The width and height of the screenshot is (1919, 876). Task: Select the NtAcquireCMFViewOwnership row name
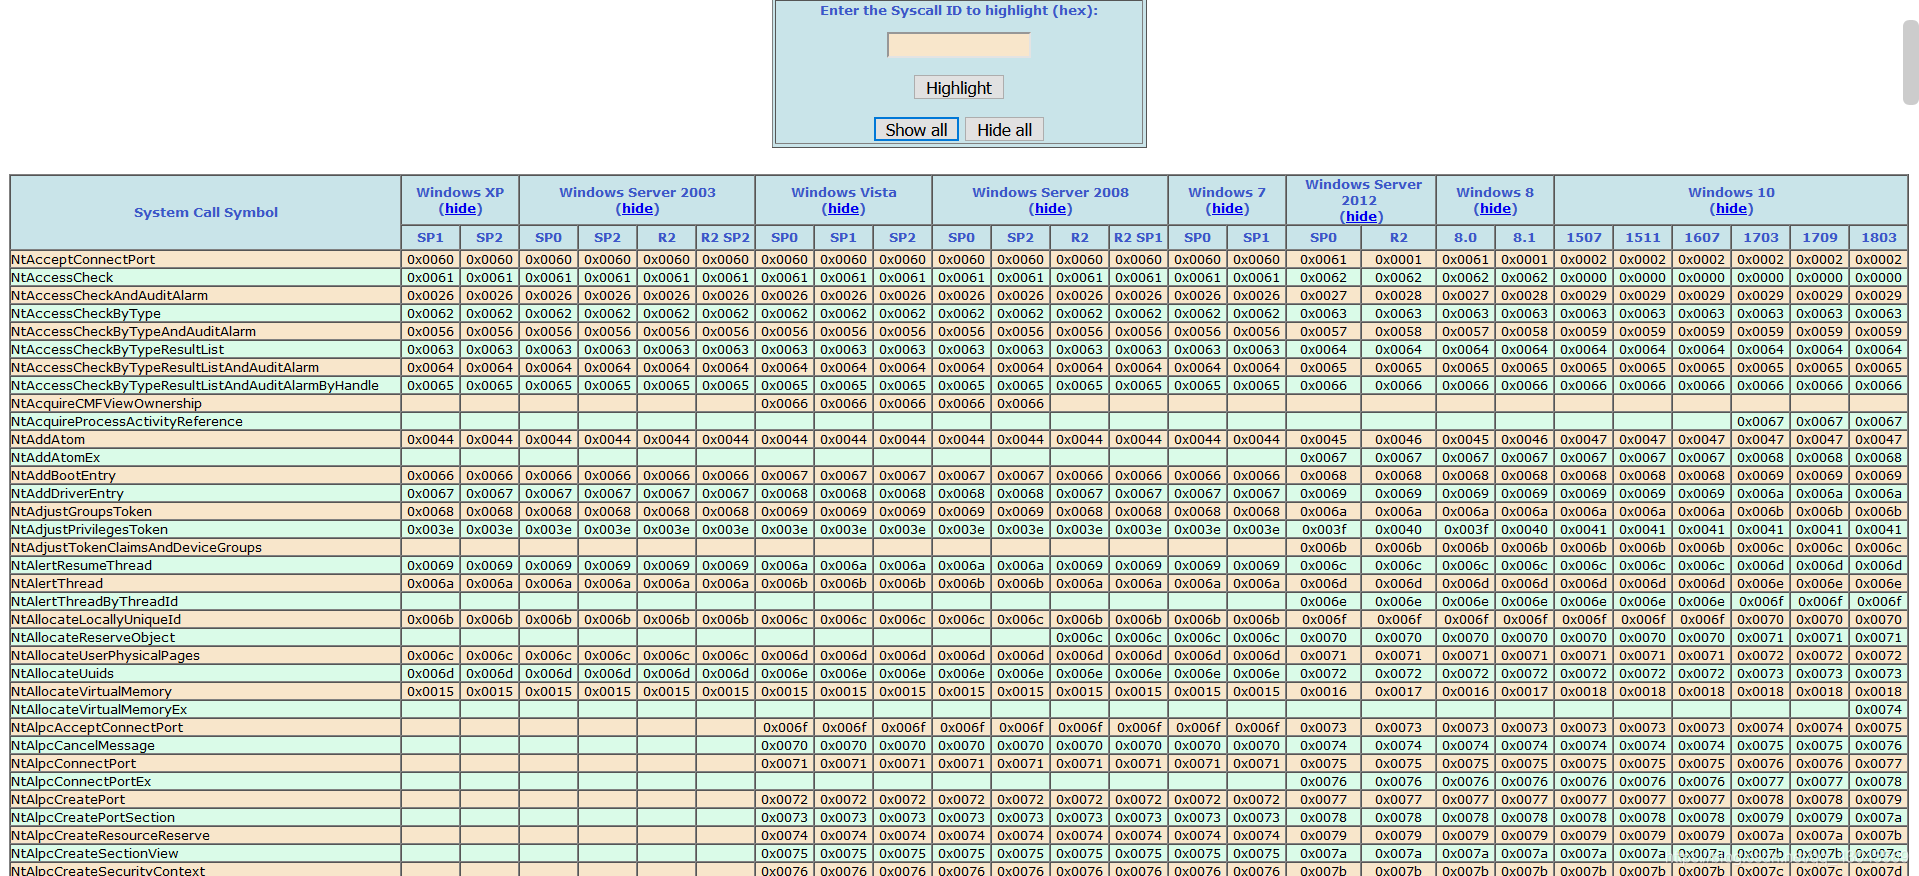tap(106, 404)
